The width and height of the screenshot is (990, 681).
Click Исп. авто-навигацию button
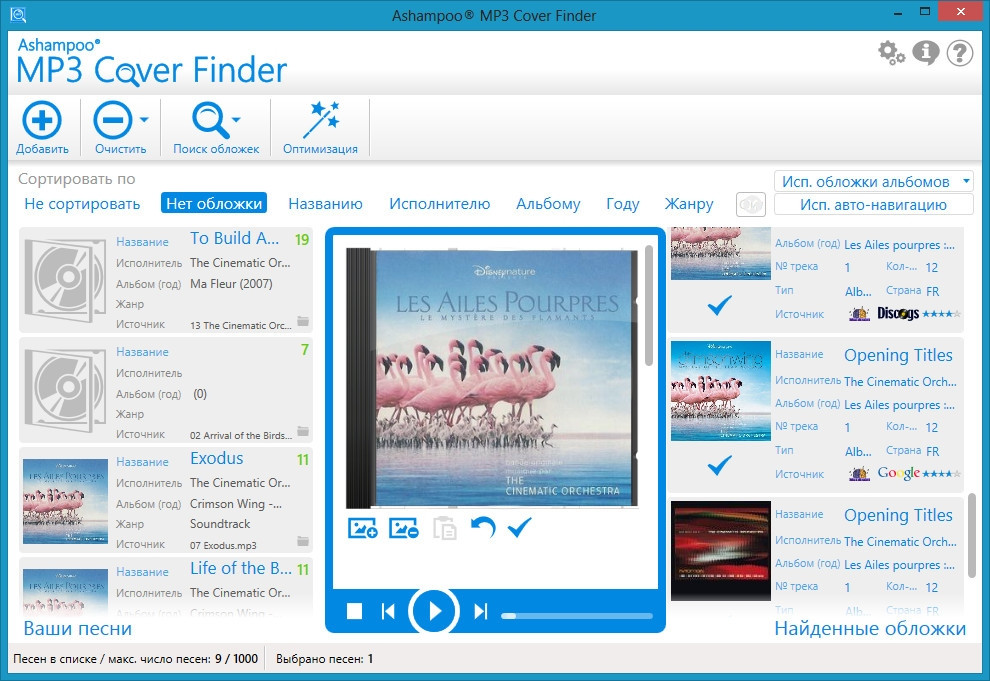[x=873, y=204]
